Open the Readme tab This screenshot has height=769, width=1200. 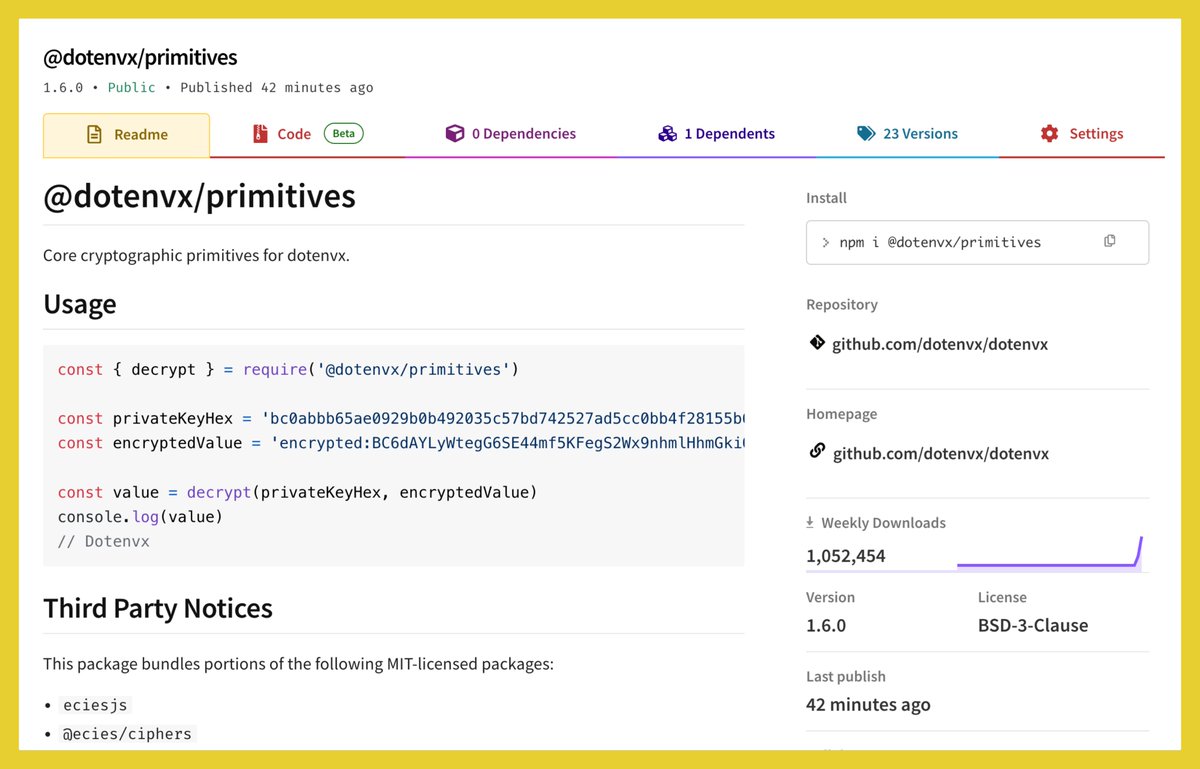pyautogui.click(x=126, y=135)
